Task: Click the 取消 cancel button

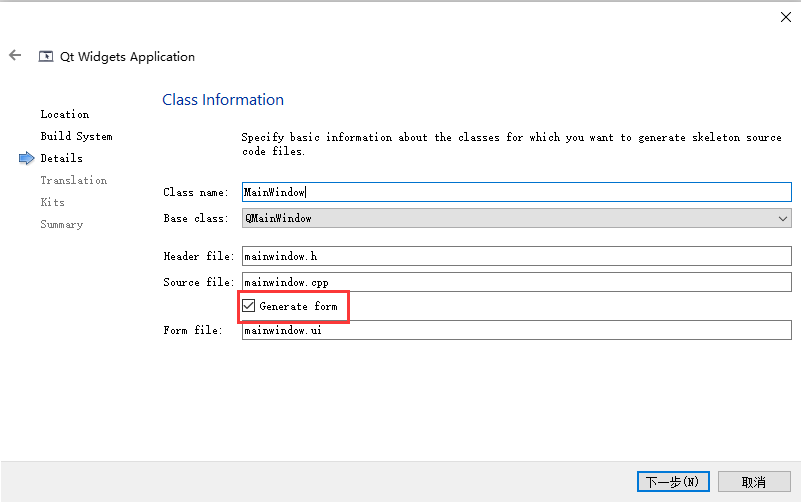Action: point(754,482)
